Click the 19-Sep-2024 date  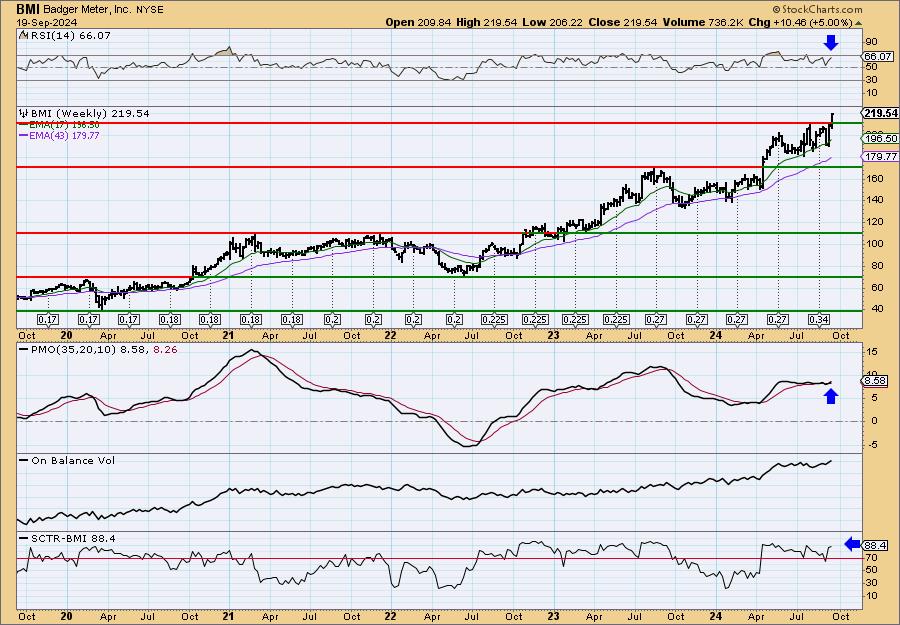[45, 22]
